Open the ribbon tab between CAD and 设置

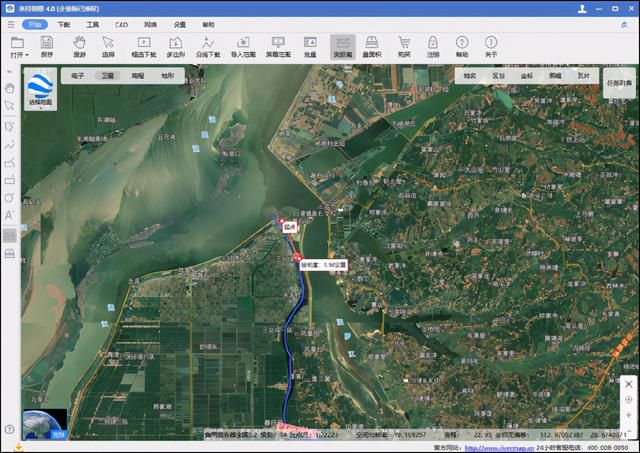(x=150, y=24)
